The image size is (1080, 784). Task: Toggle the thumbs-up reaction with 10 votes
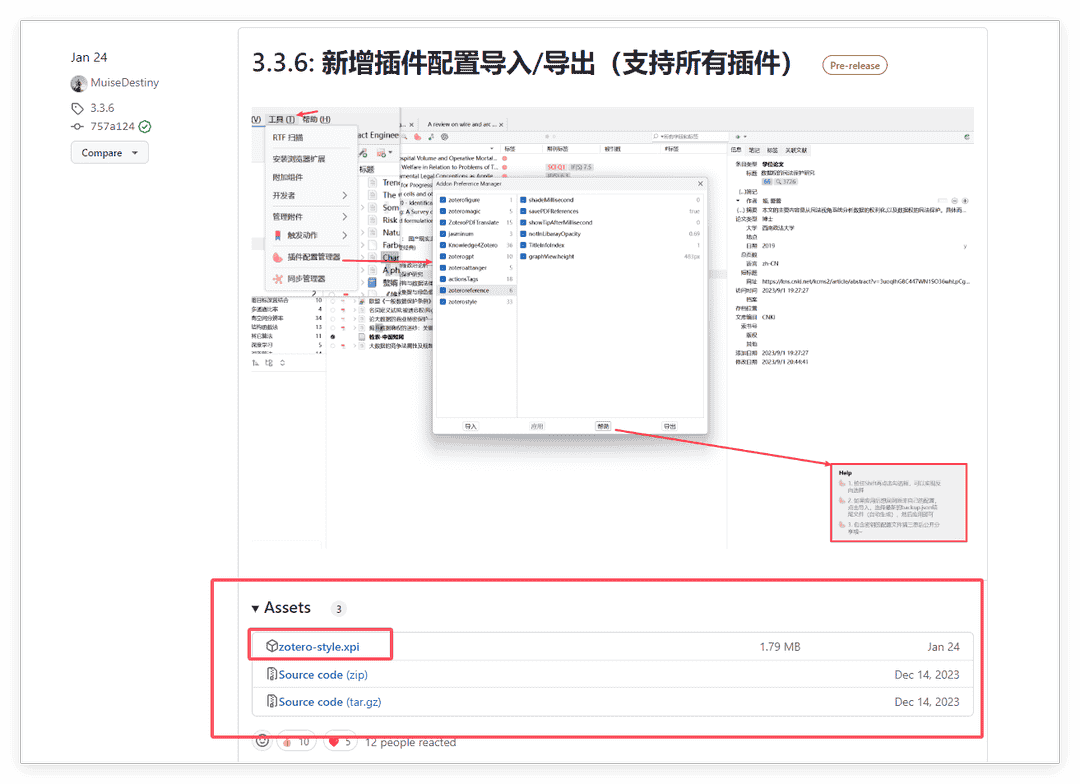(297, 742)
